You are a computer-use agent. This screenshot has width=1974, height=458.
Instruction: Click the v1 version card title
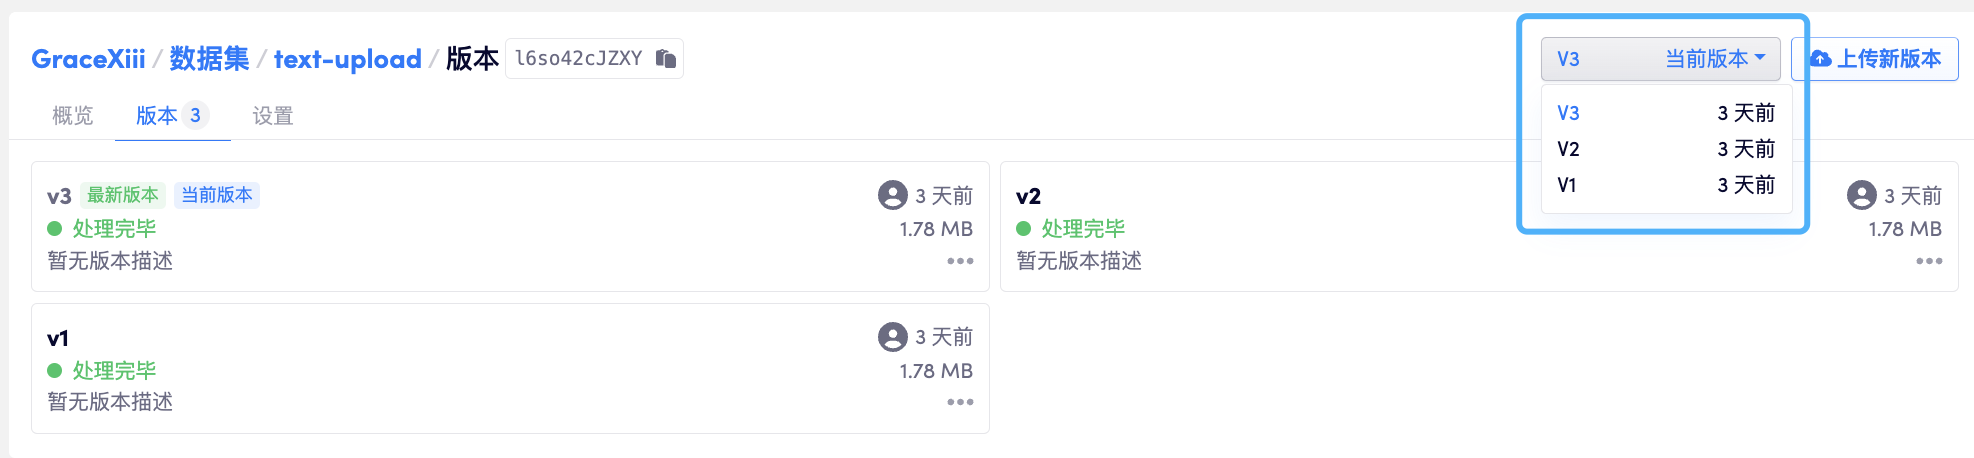click(58, 338)
